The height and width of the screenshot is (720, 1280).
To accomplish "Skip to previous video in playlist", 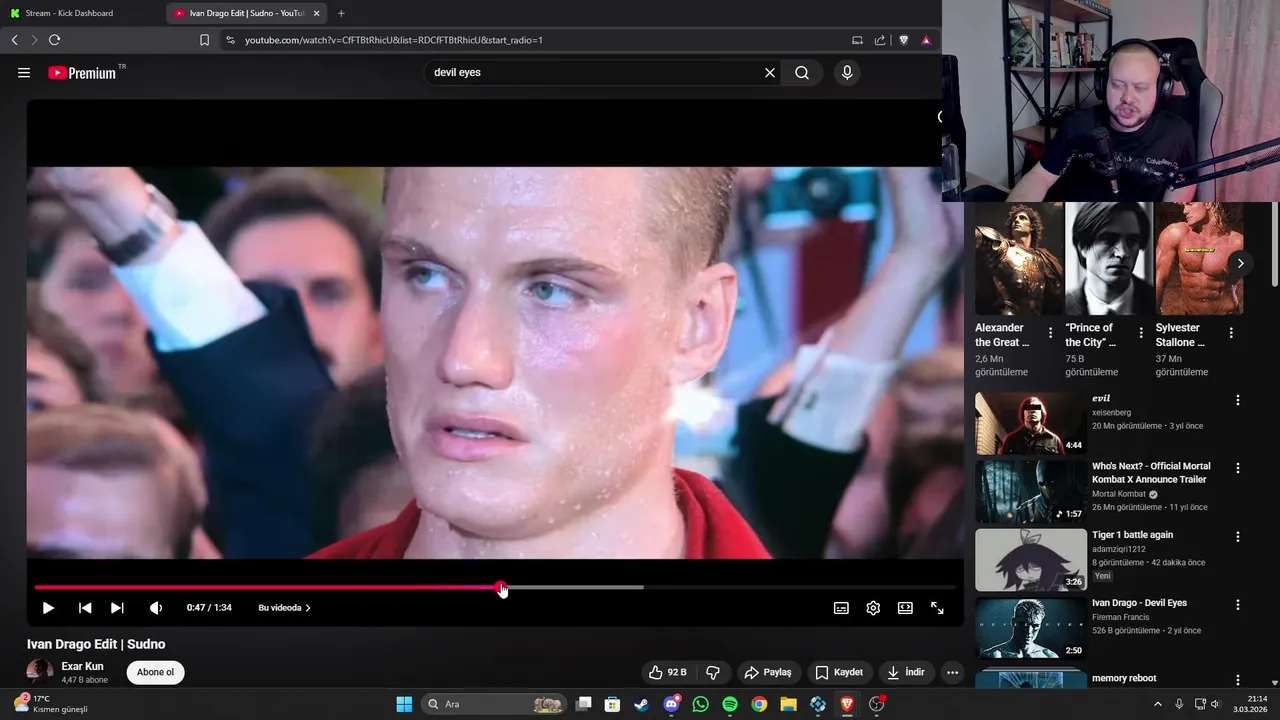I will click(85, 608).
